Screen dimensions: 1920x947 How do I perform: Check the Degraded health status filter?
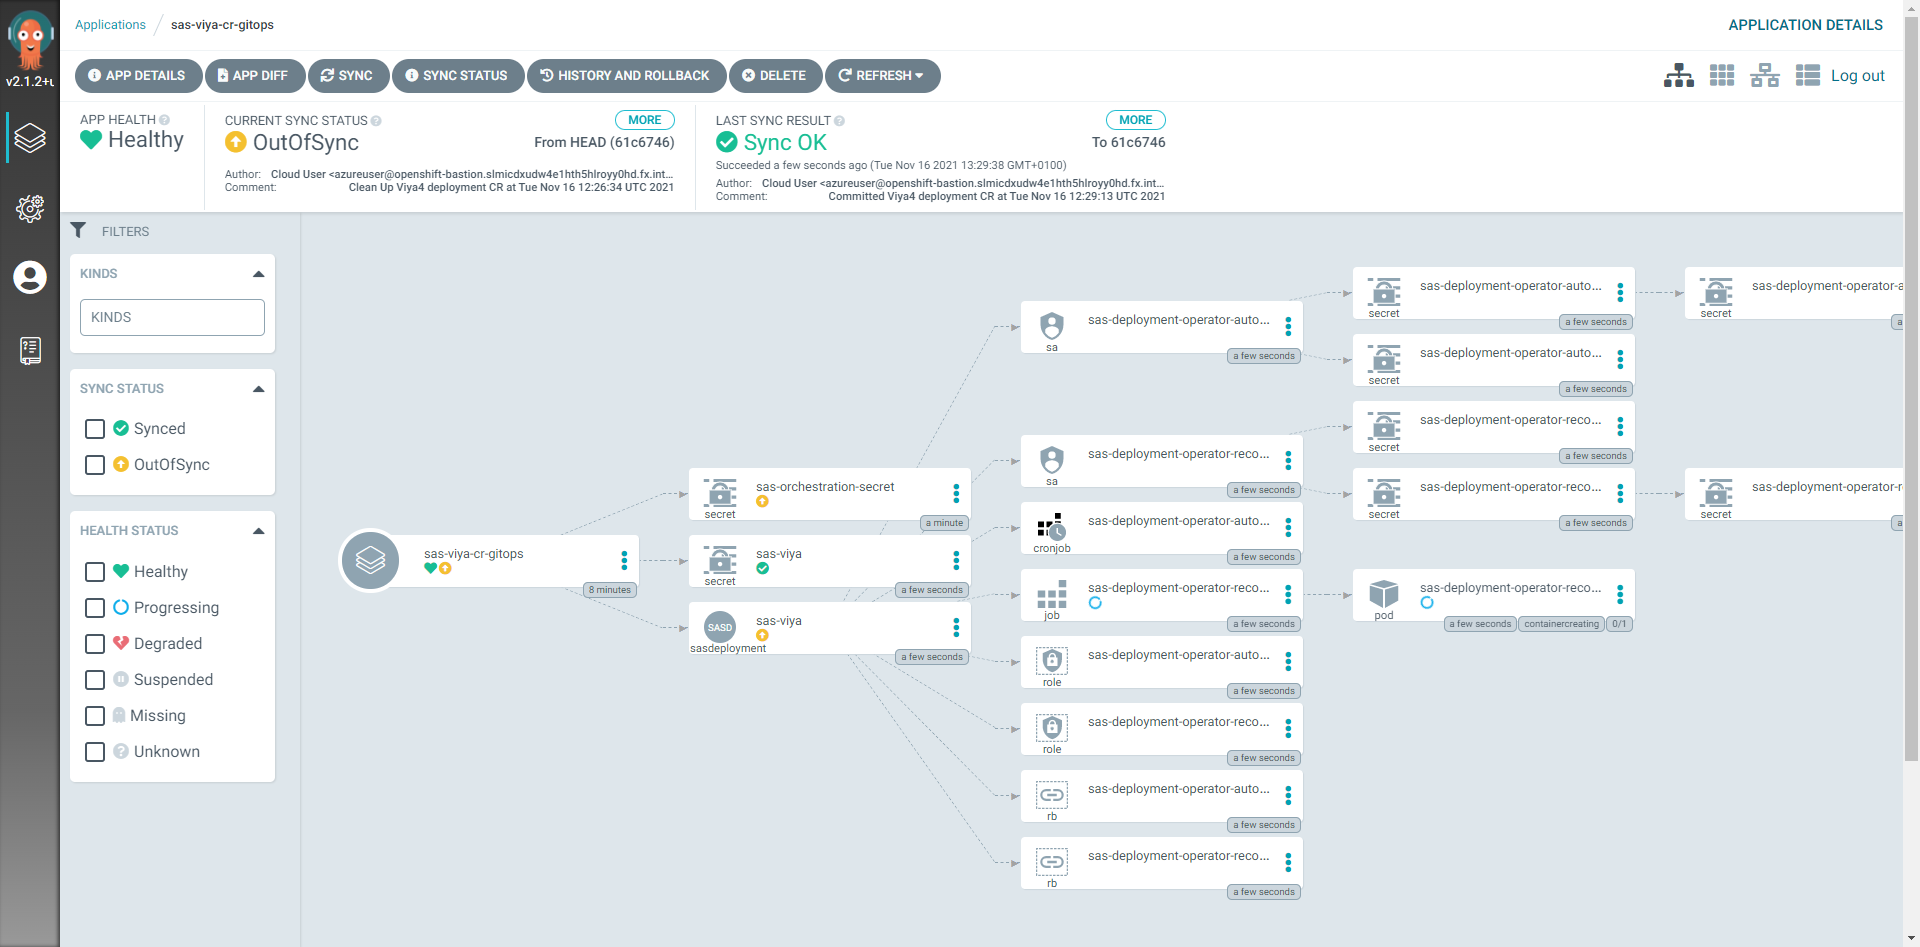click(x=95, y=644)
